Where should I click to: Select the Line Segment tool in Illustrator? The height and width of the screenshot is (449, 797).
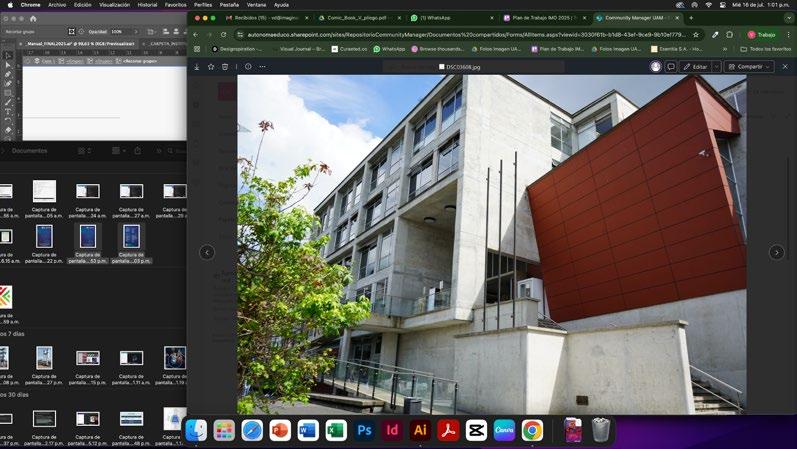(8, 102)
